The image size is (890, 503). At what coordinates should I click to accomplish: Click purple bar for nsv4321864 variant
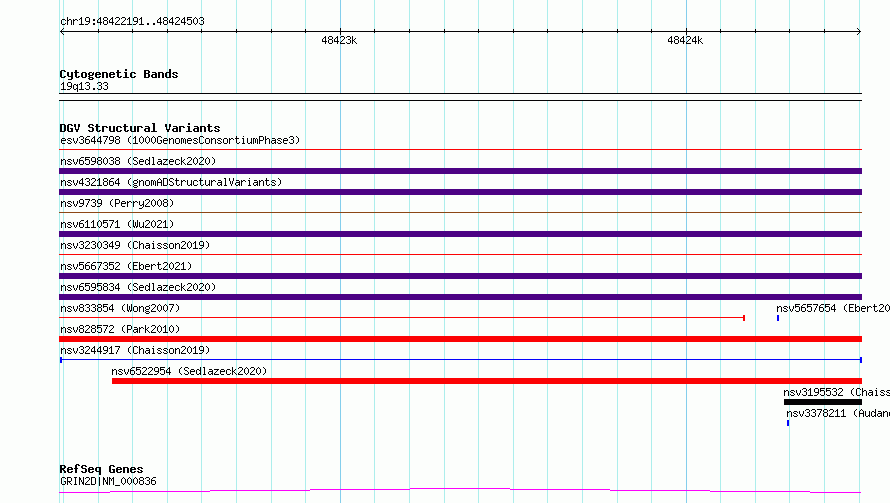coord(460,192)
